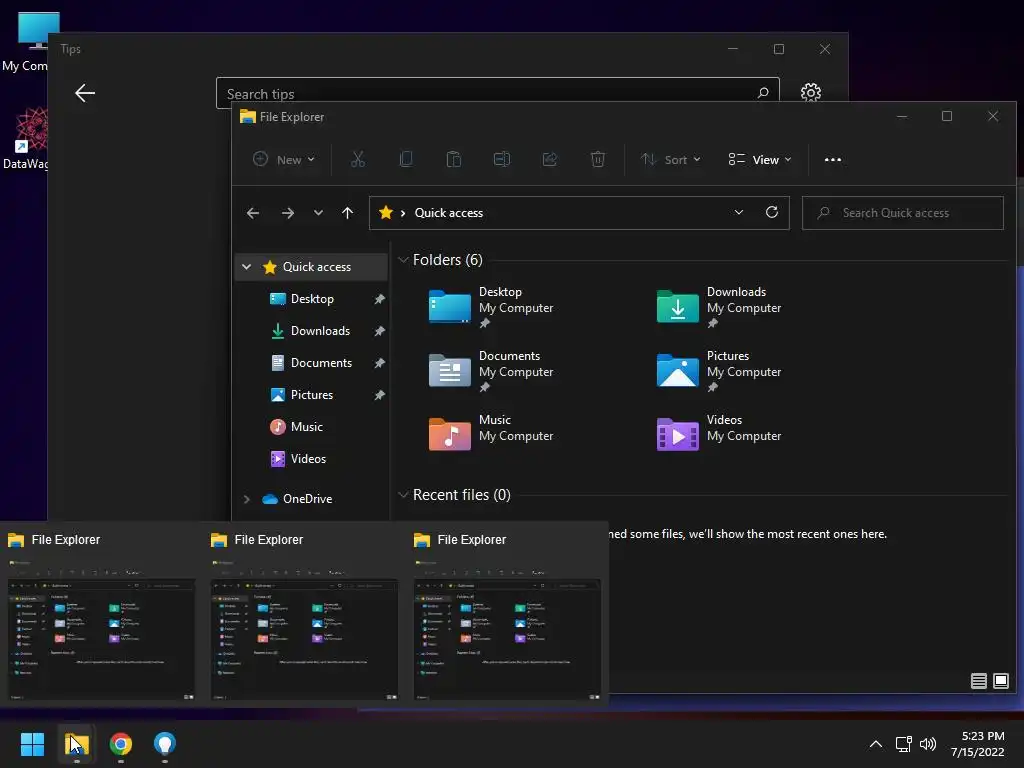Click the Copy icon in File Explorer toolbar

coord(406,159)
